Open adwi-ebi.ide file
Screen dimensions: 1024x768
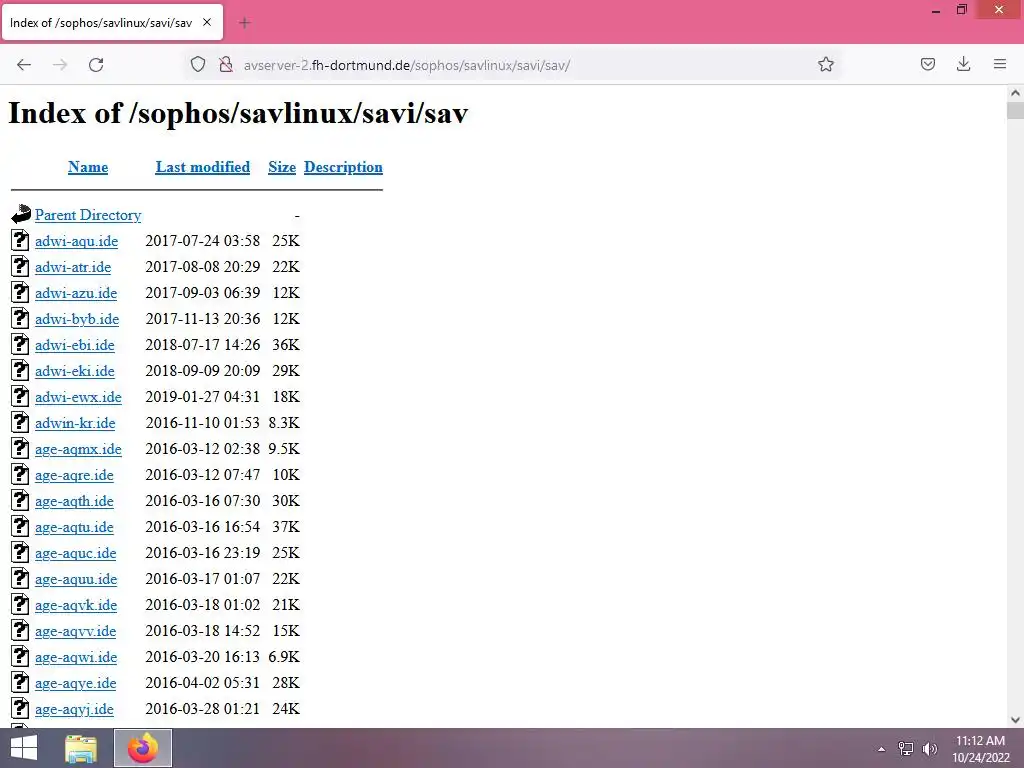click(74, 345)
